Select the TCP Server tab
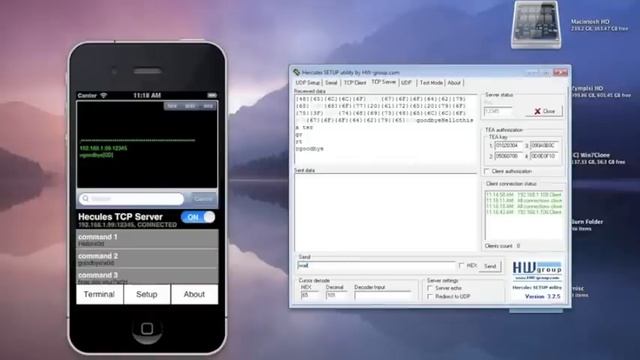This screenshot has width=640, height=360. coord(384,82)
